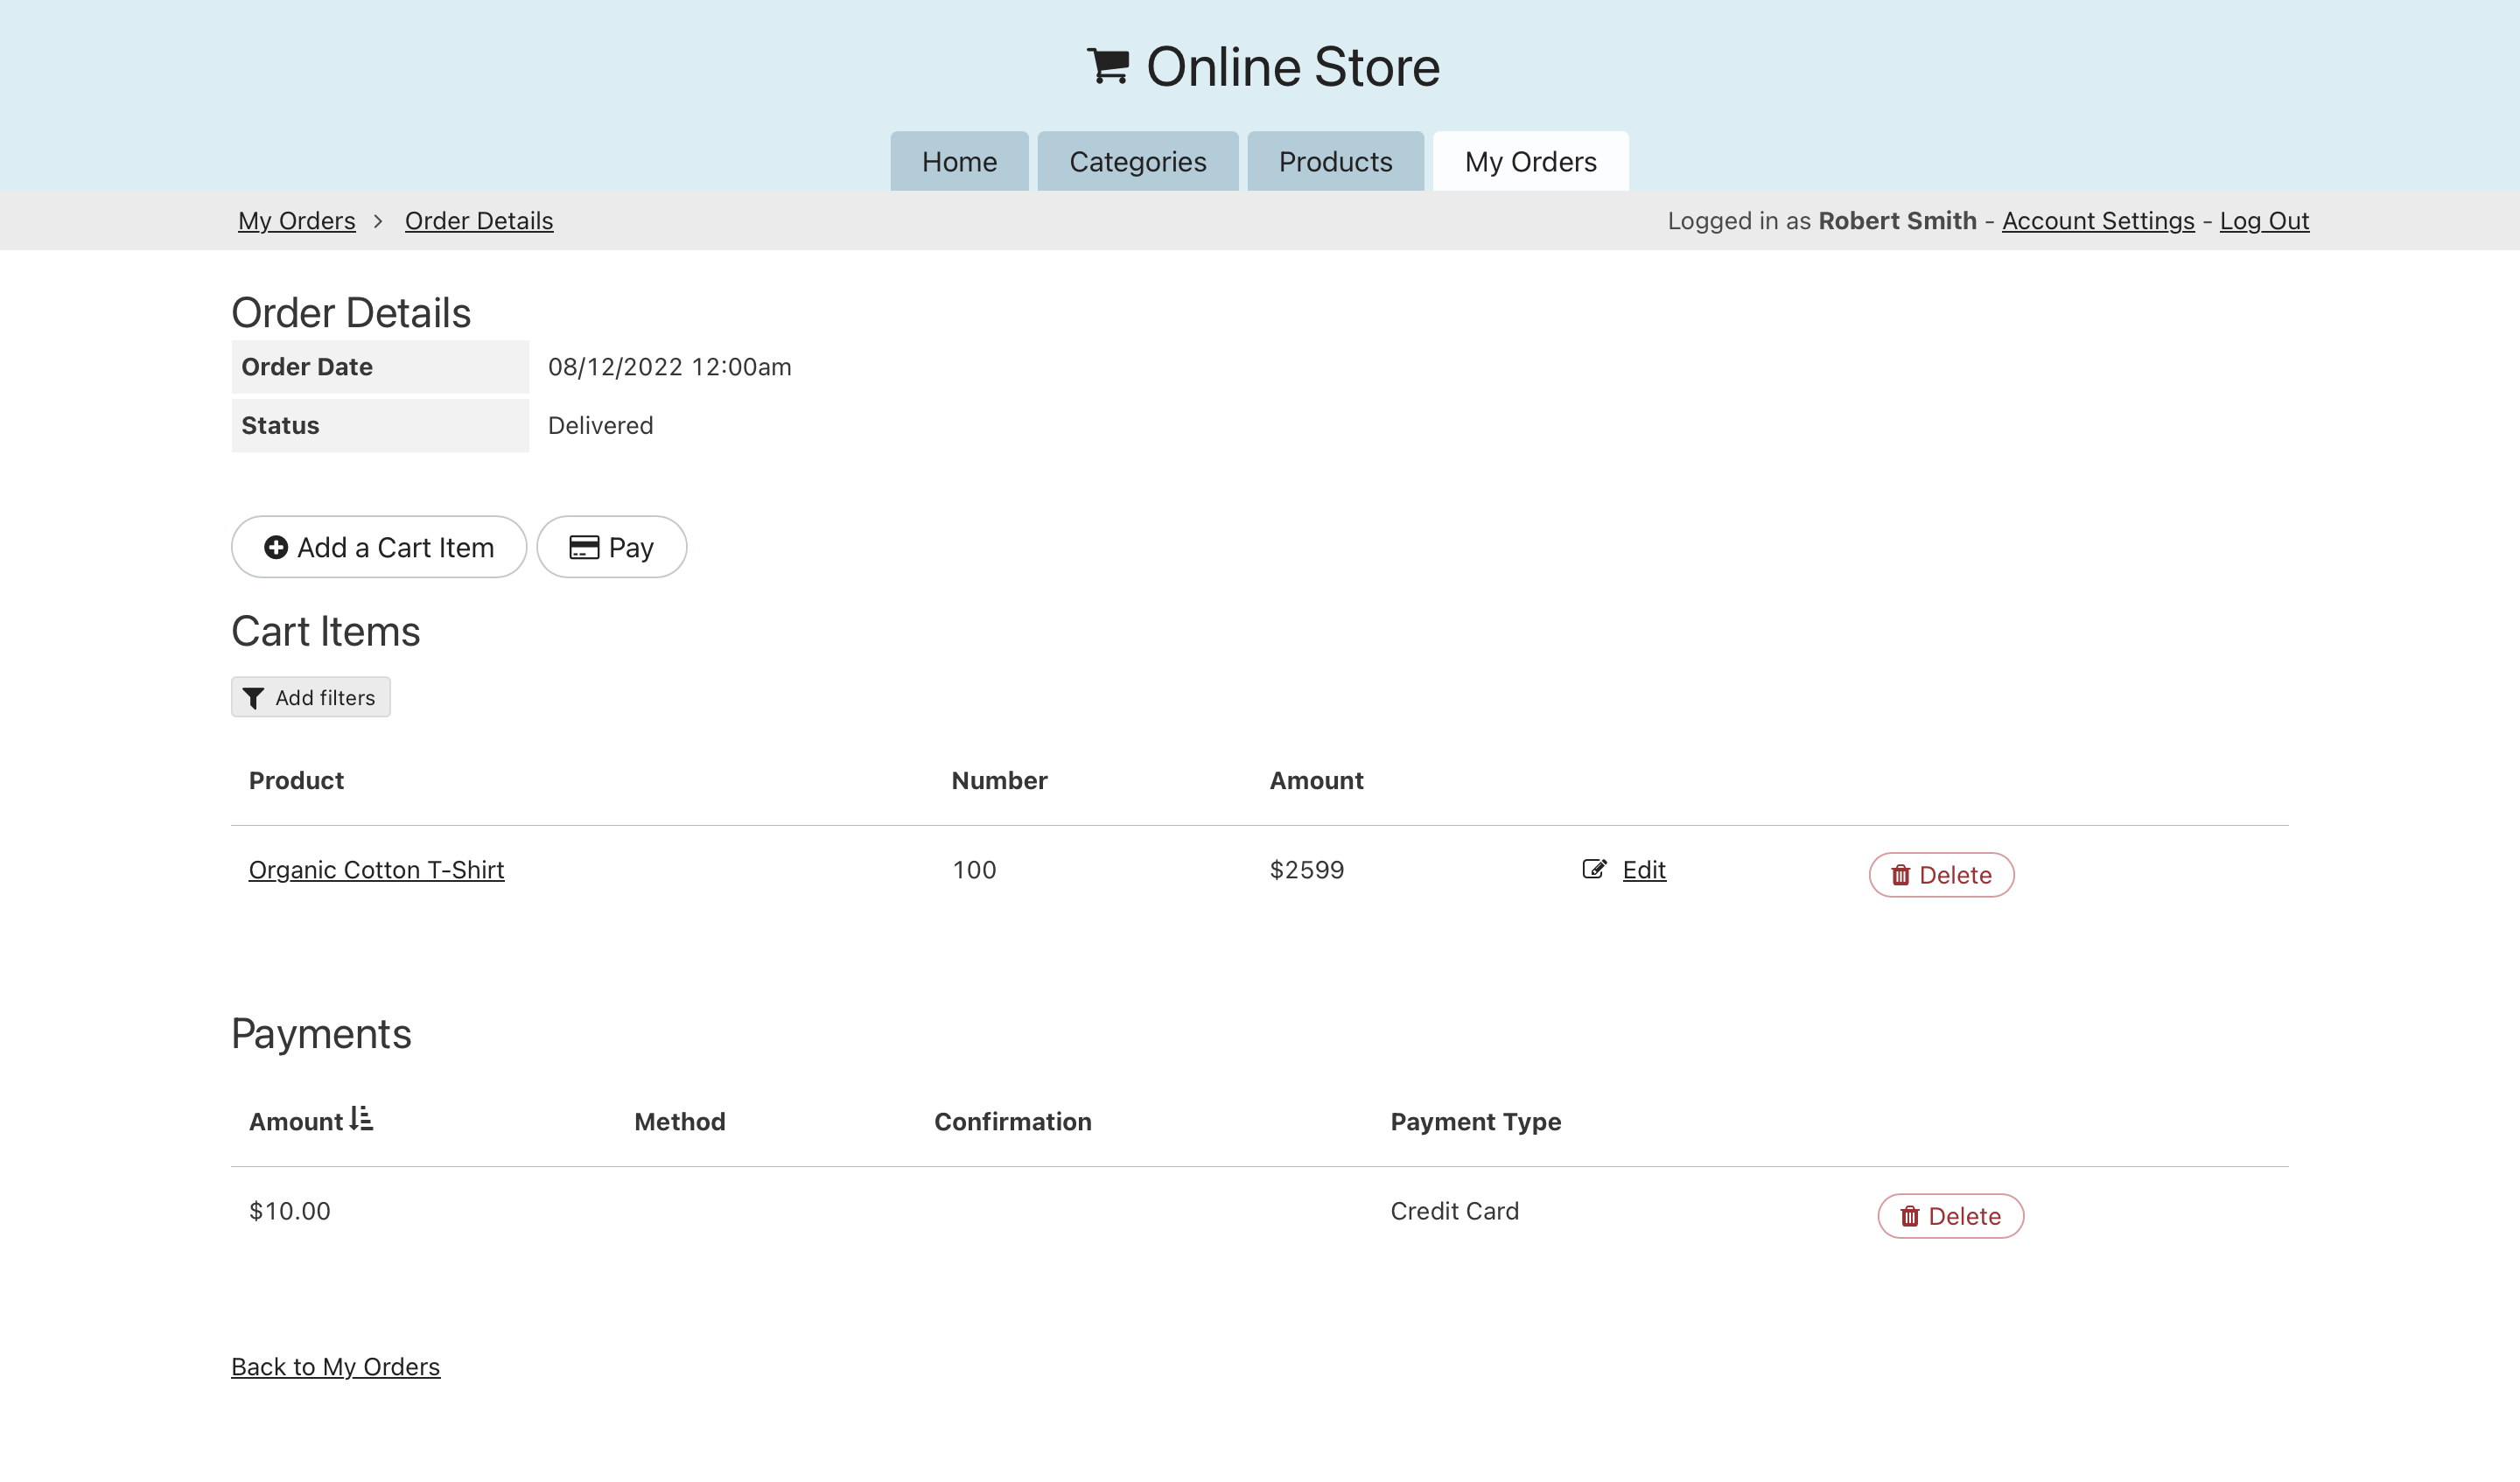This screenshot has width=2520, height=1482.
Task: Click the Edit link for cart item
Action: [x=1643, y=870]
